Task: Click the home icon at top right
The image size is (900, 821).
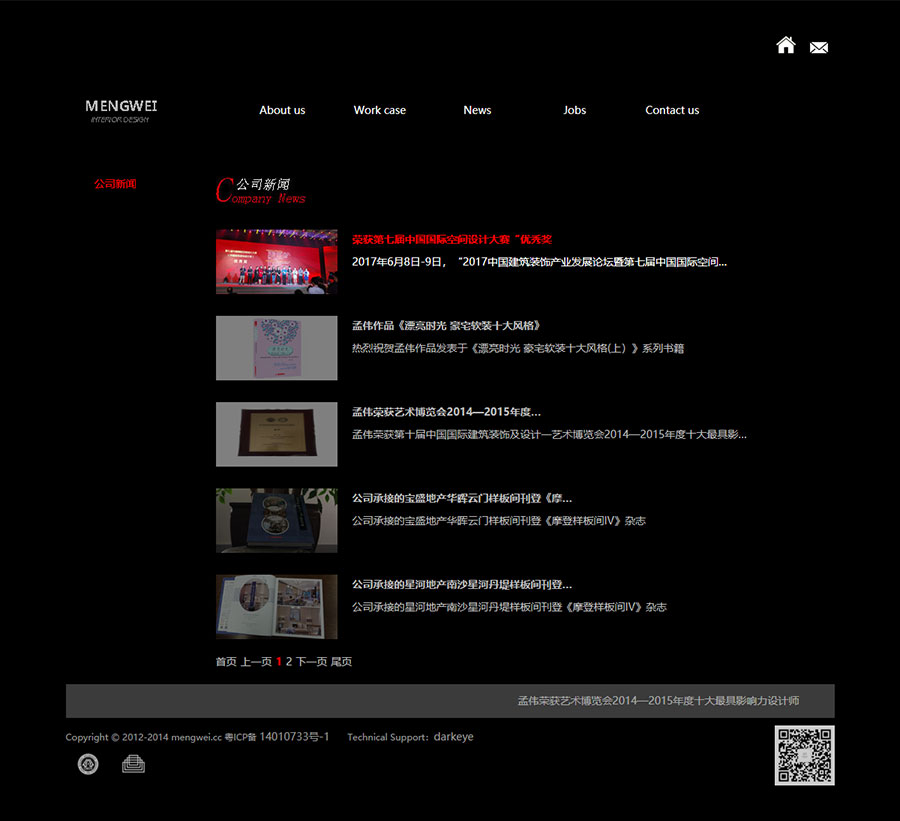Action: 786,46
